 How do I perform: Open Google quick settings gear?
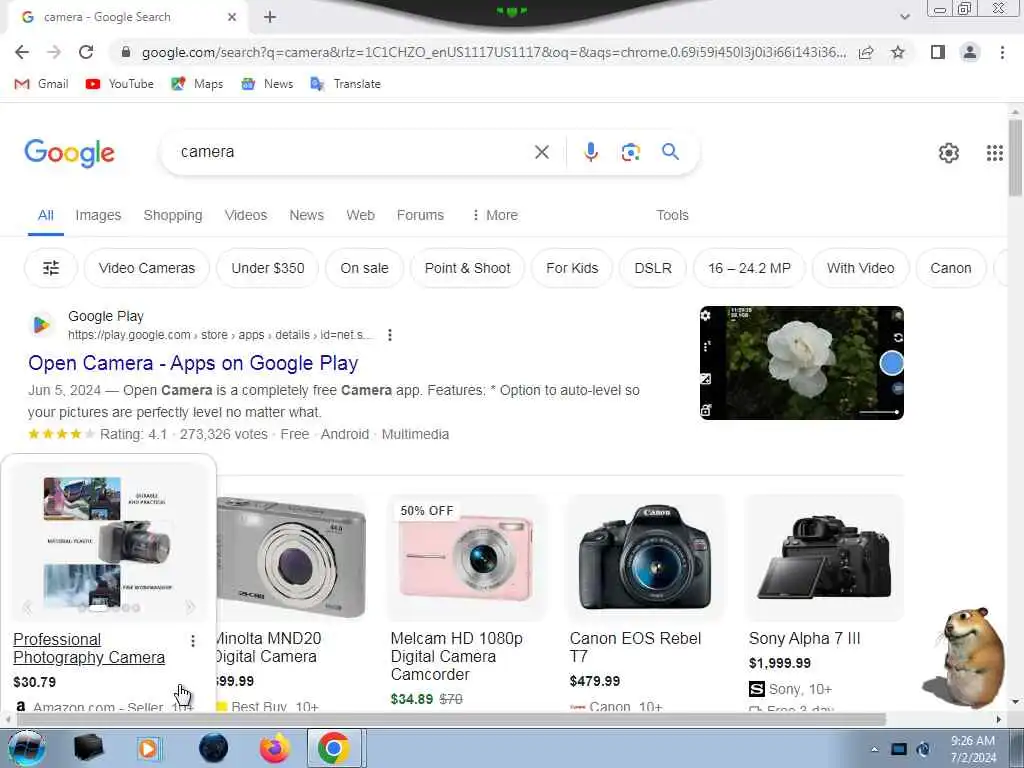coord(948,153)
